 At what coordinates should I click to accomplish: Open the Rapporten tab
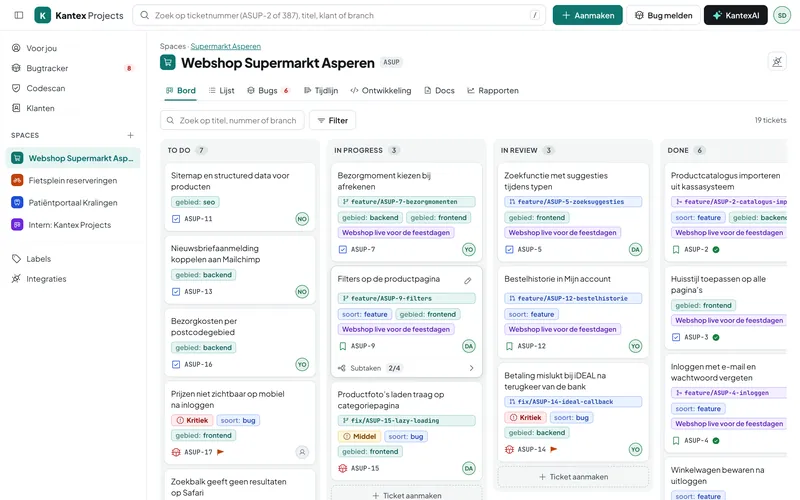[493, 90]
